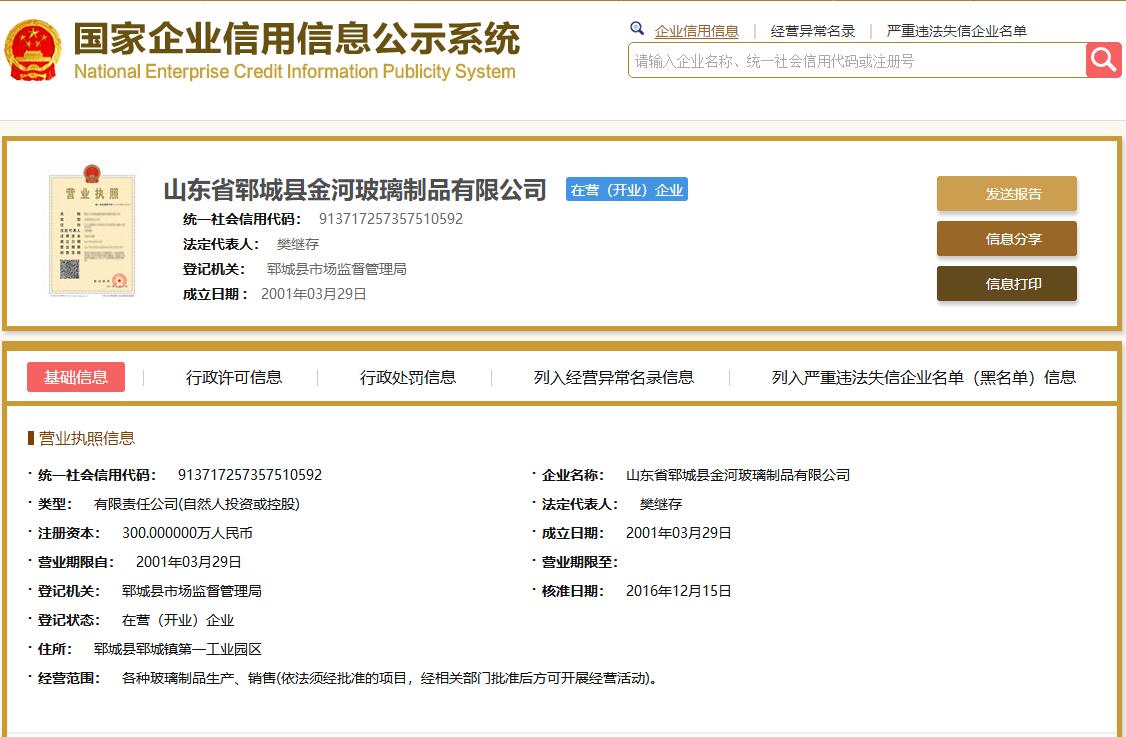Click 郓城县市场监督管理局 in the header card
This screenshot has width=1126, height=737.
tap(336, 269)
